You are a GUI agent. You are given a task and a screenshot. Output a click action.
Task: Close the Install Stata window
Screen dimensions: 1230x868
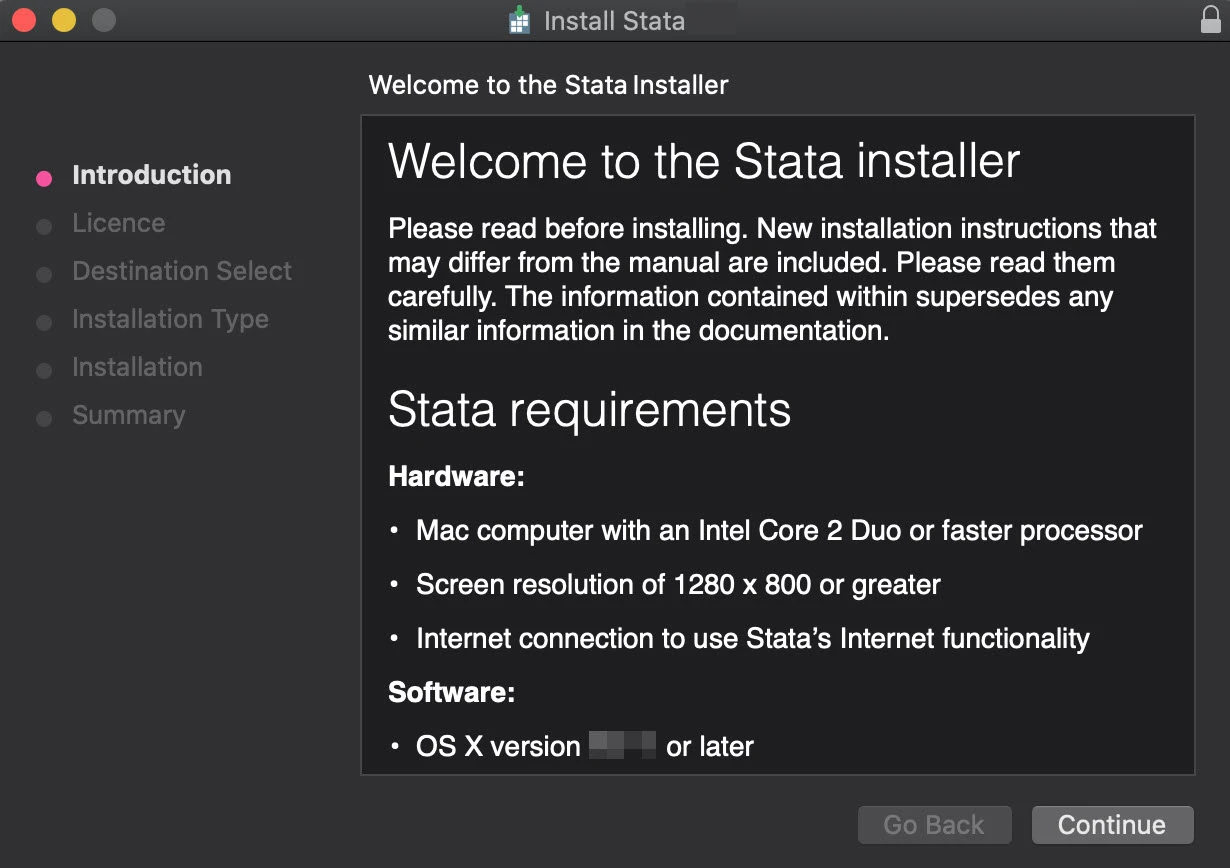coord(25,20)
